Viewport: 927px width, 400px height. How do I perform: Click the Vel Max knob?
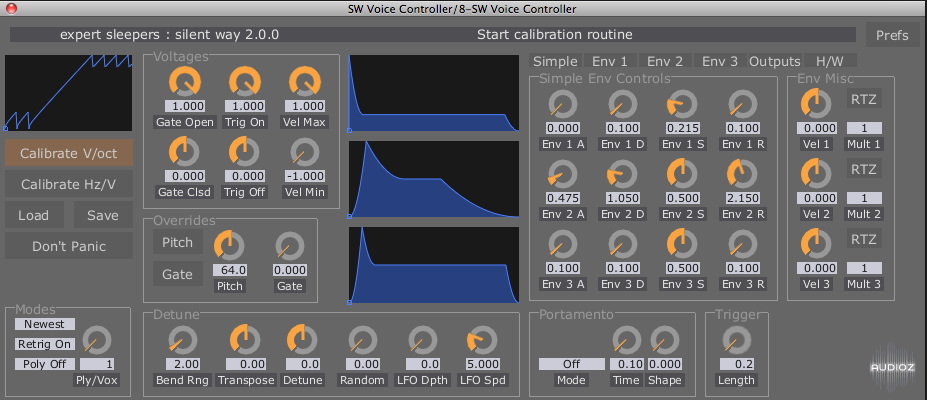[x=305, y=81]
